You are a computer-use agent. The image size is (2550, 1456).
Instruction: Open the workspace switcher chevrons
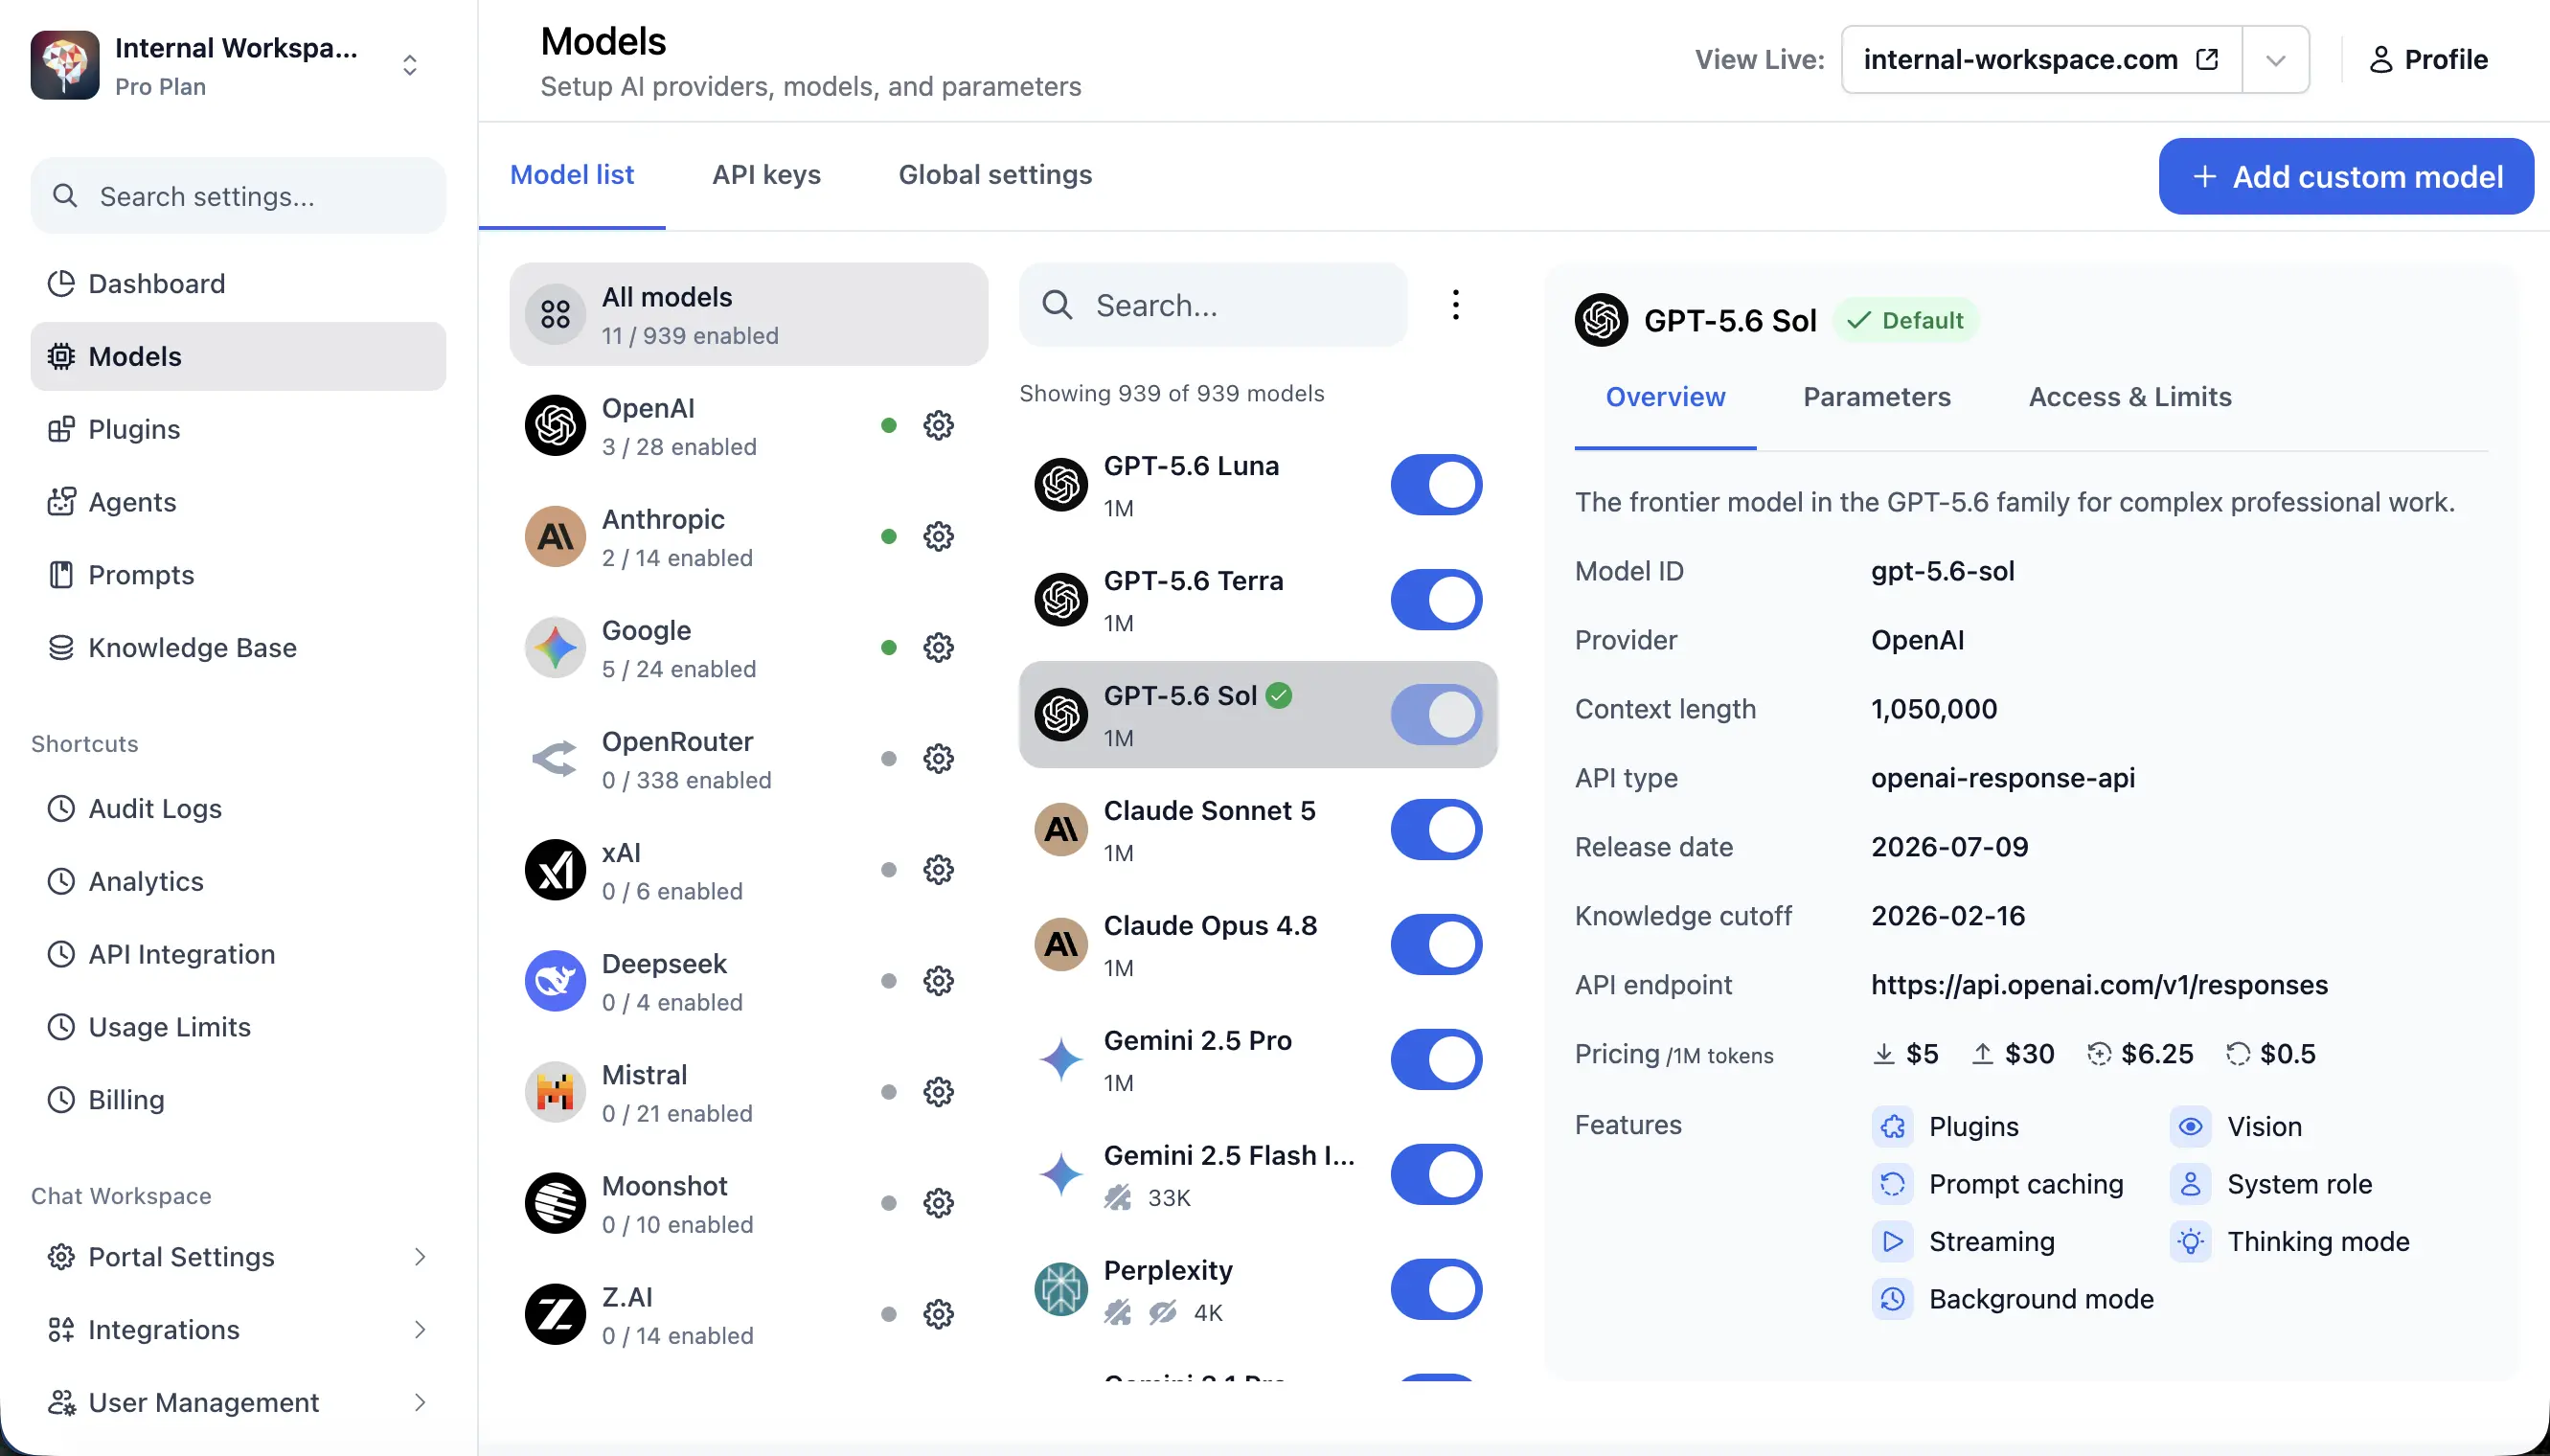pyautogui.click(x=410, y=65)
